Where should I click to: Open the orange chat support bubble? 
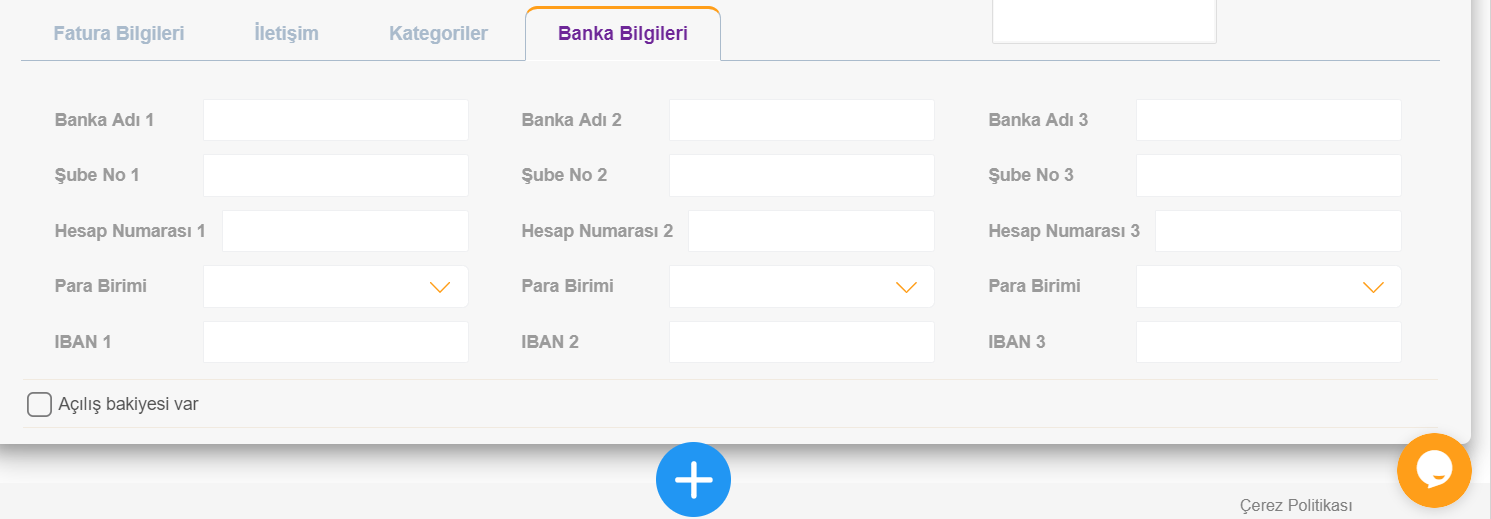[x=1434, y=470]
